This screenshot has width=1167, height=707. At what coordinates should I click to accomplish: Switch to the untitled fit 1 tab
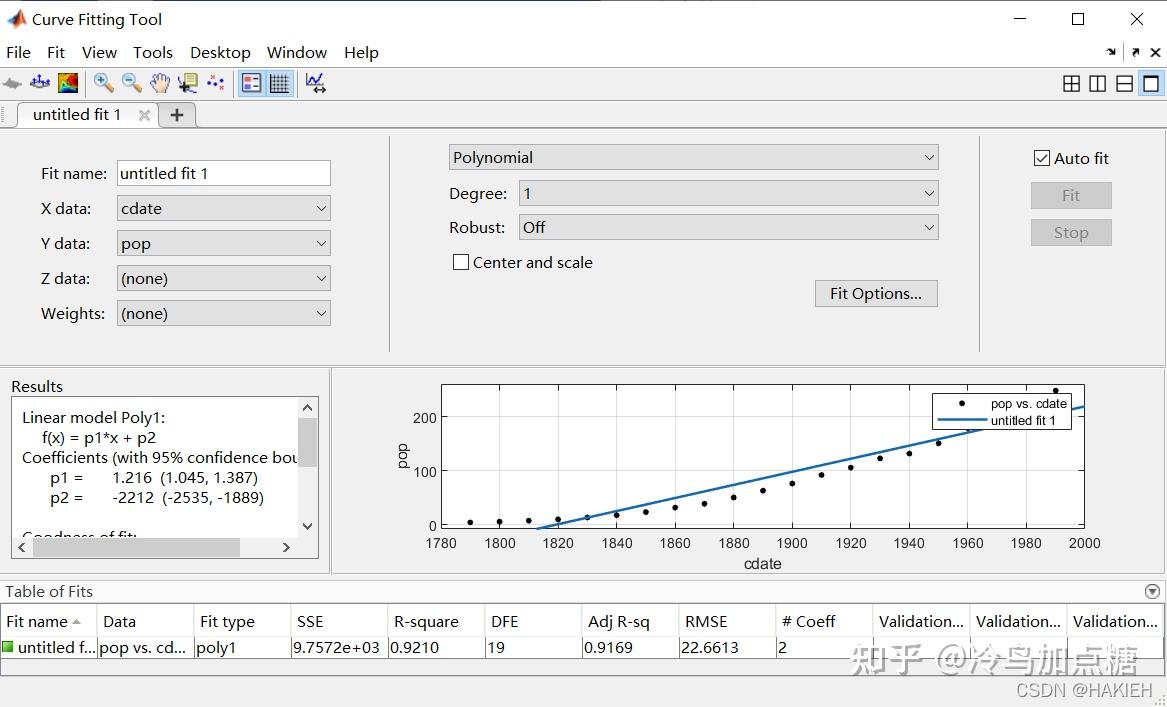tap(80, 114)
